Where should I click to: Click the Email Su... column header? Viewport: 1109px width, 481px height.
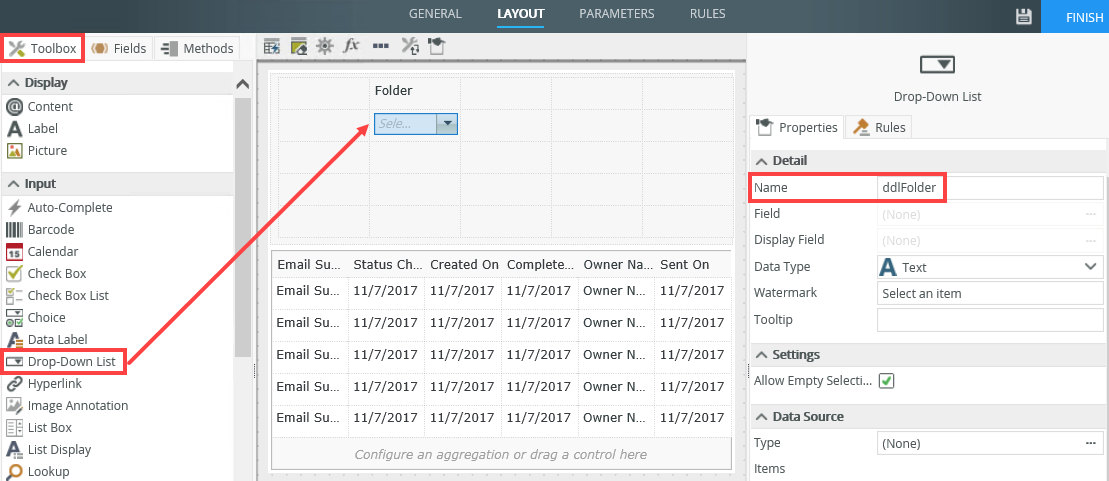tap(310, 265)
